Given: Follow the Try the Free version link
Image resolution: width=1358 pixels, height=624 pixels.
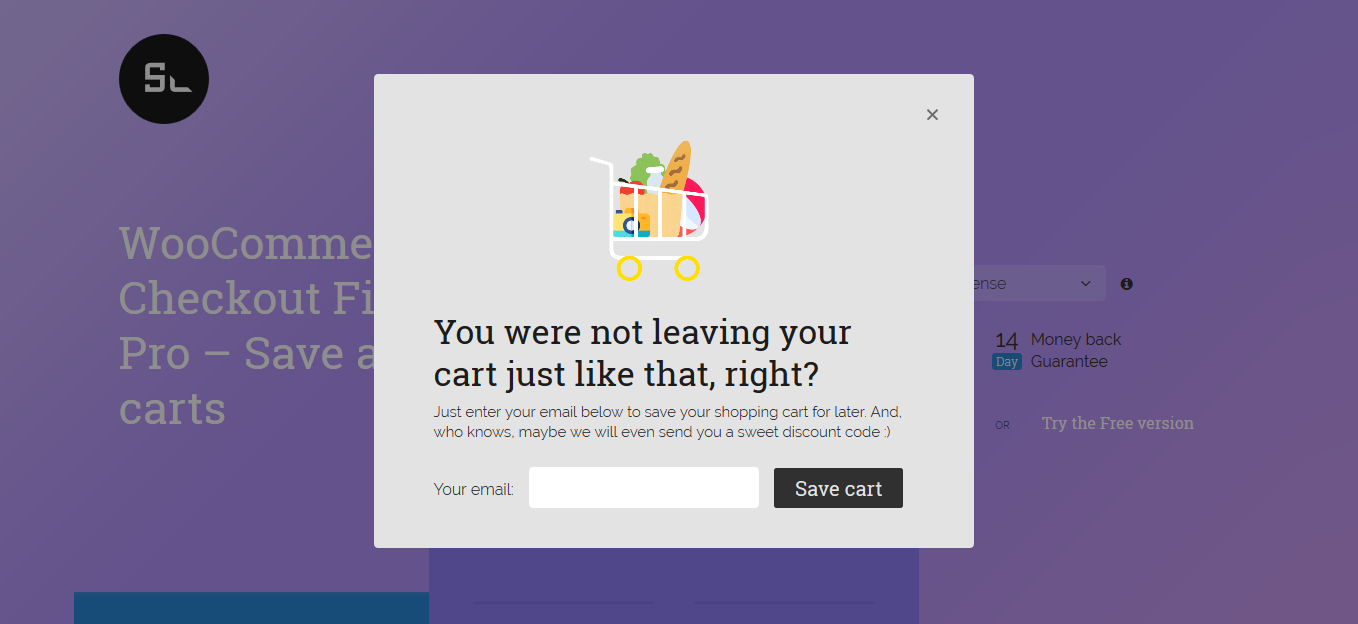Looking at the screenshot, I should click(1118, 423).
